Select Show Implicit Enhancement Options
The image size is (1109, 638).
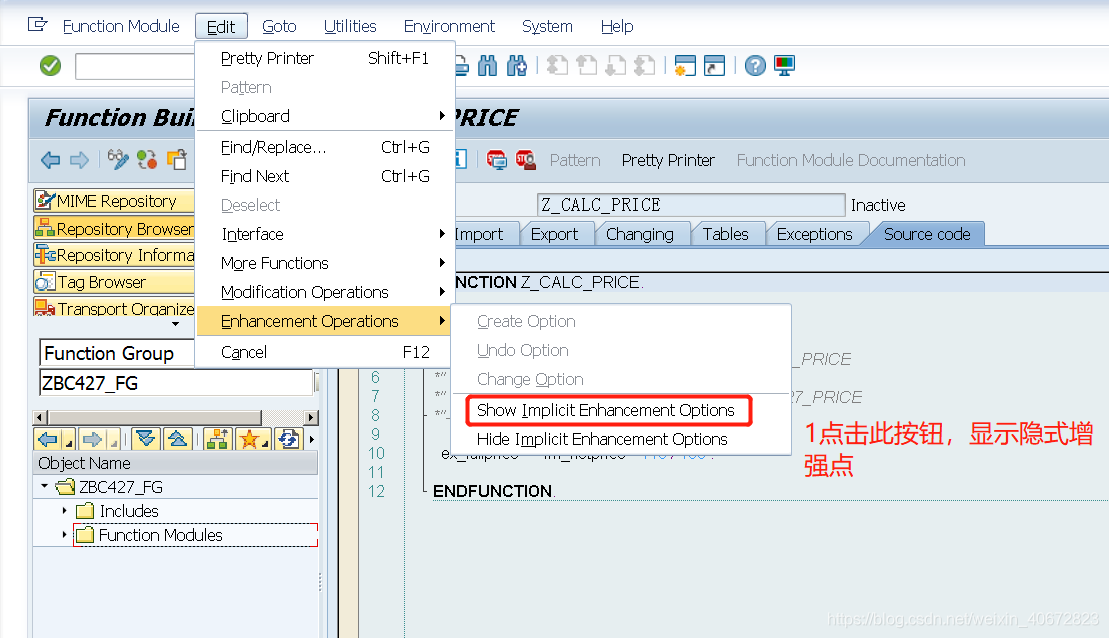[x=606, y=410]
